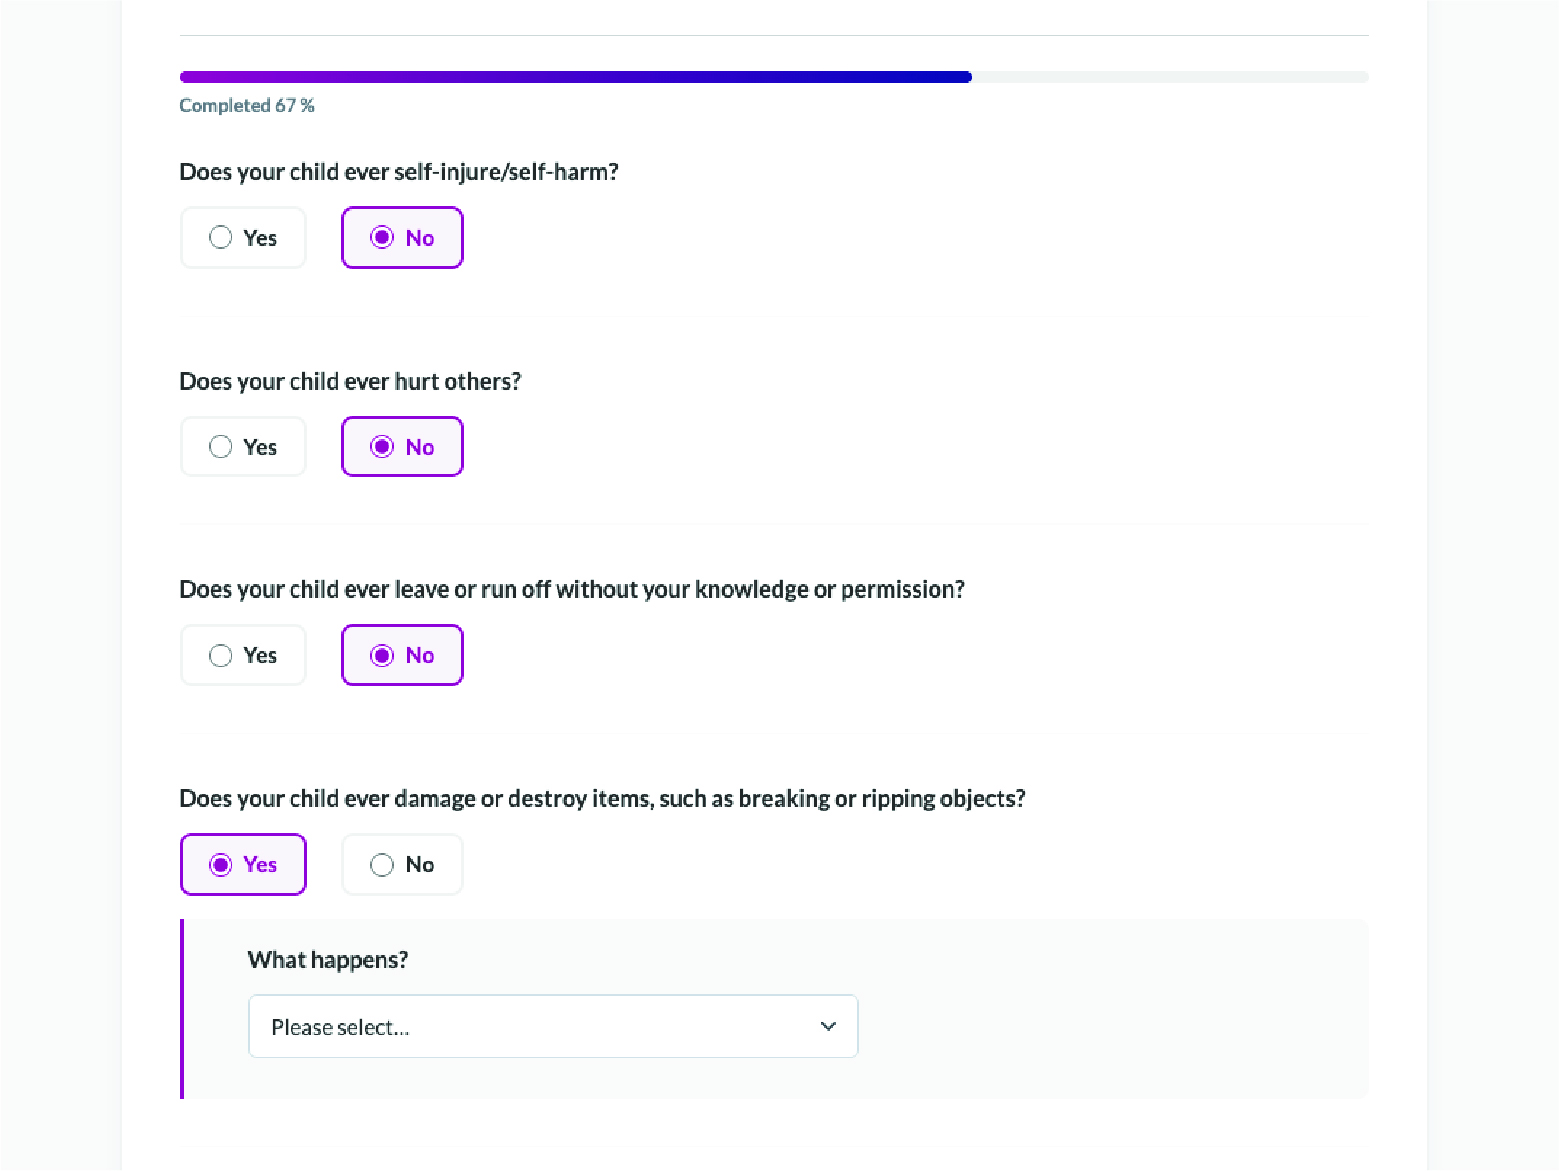Image resolution: width=1559 pixels, height=1171 pixels.
Task: Click the horizontal divider line above progress bar
Action: point(774,35)
